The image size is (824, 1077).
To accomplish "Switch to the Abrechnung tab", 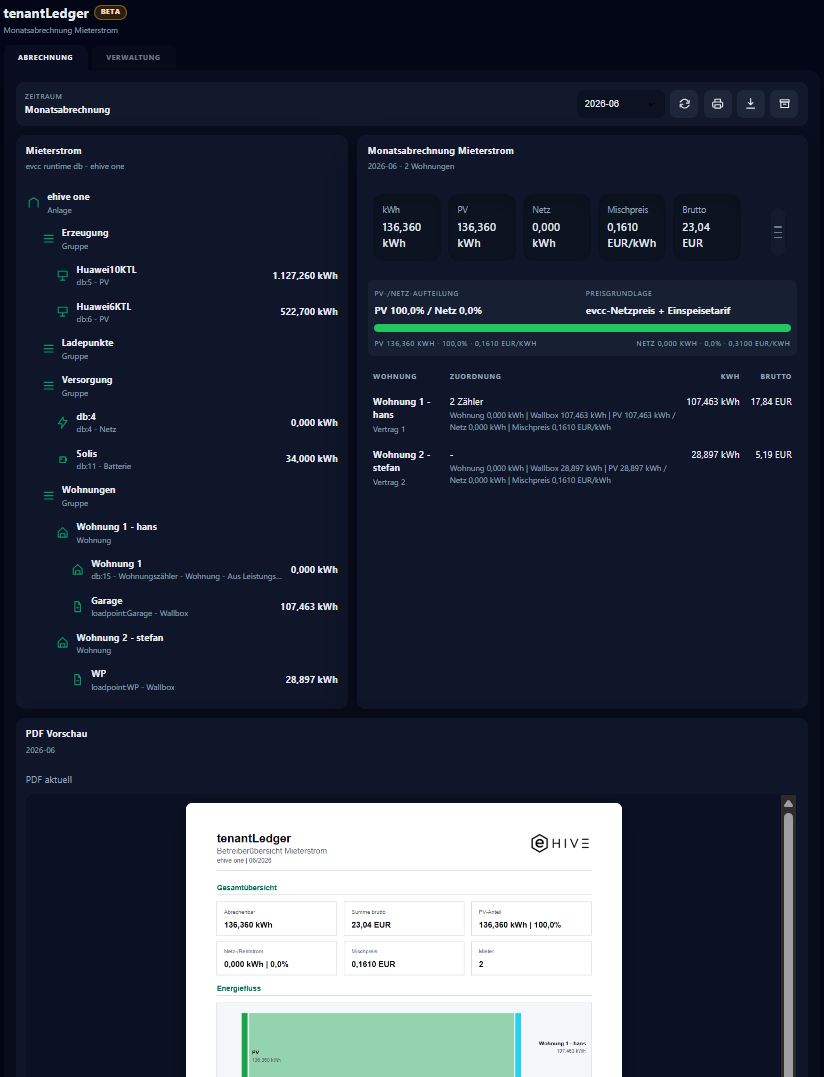I will (45, 58).
